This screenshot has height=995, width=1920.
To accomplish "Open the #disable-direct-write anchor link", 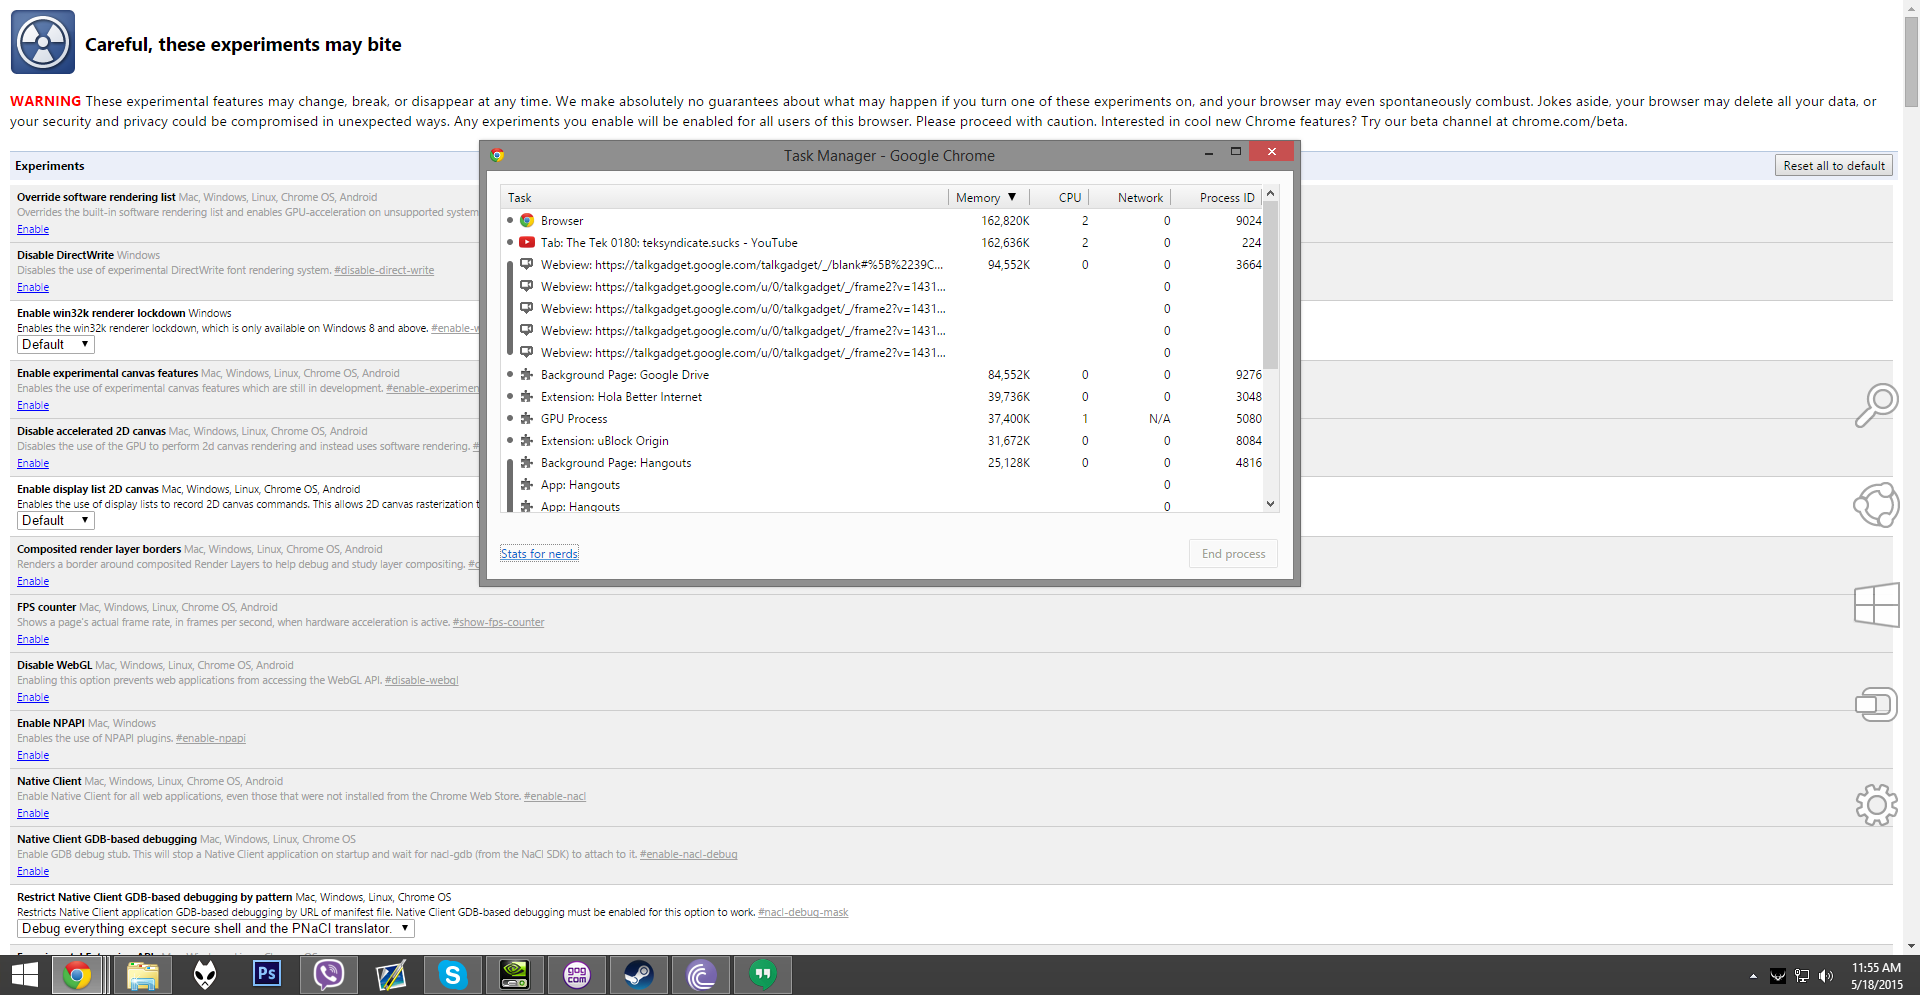I will click(x=384, y=271).
